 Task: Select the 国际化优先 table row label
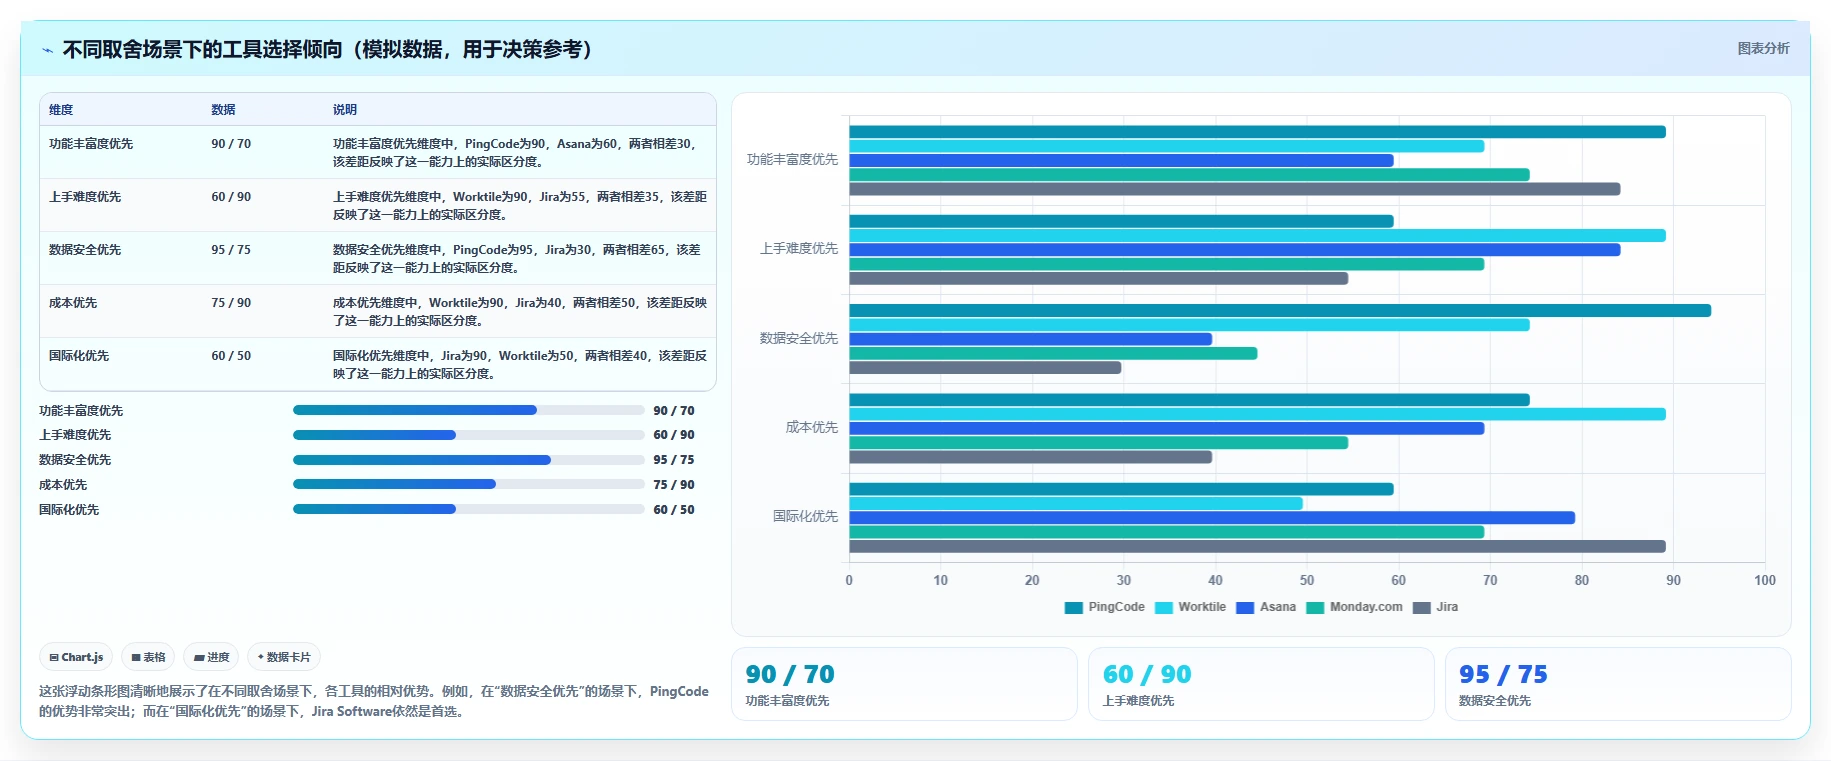(79, 356)
